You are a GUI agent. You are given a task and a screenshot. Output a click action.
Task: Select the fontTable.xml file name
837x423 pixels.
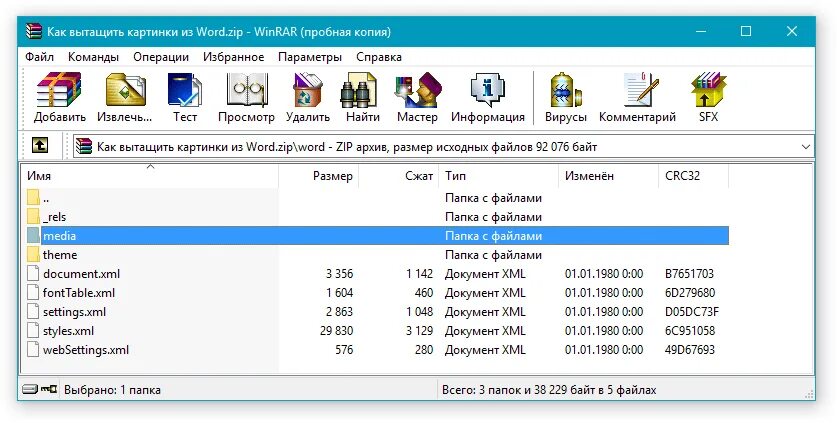(x=79, y=293)
